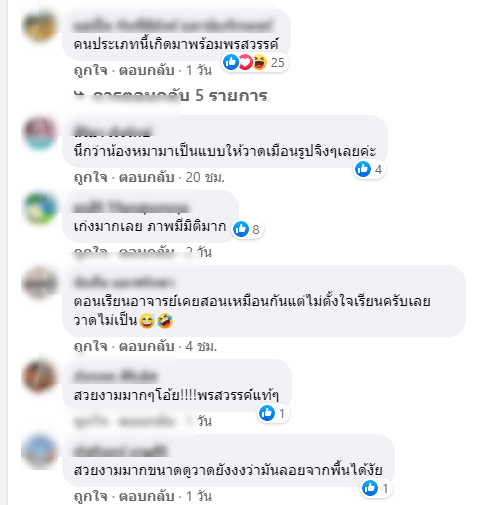Click the laughing emoji reaction on first comment

point(260,62)
